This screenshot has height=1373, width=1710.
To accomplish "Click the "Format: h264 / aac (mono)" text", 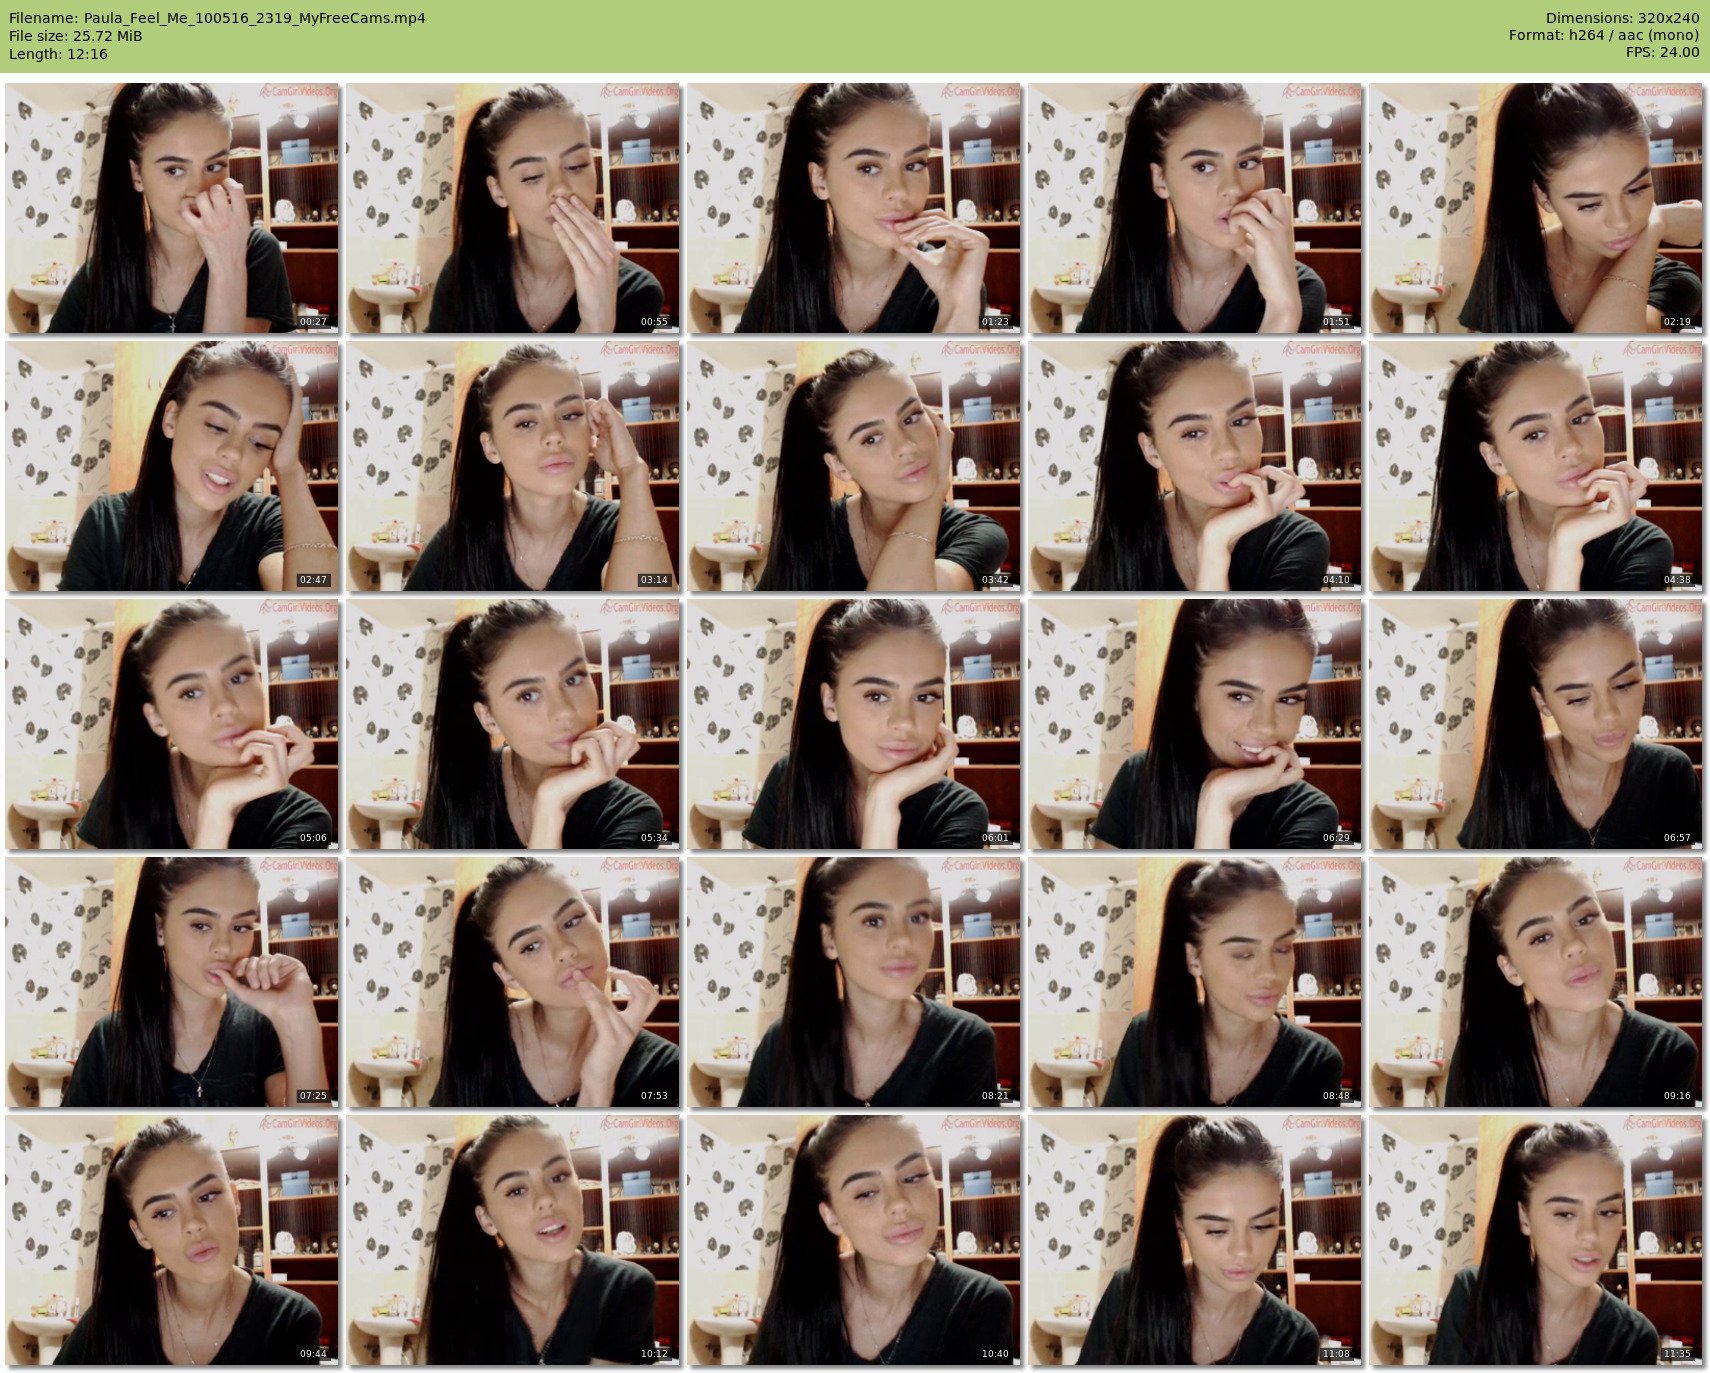I will point(1604,36).
